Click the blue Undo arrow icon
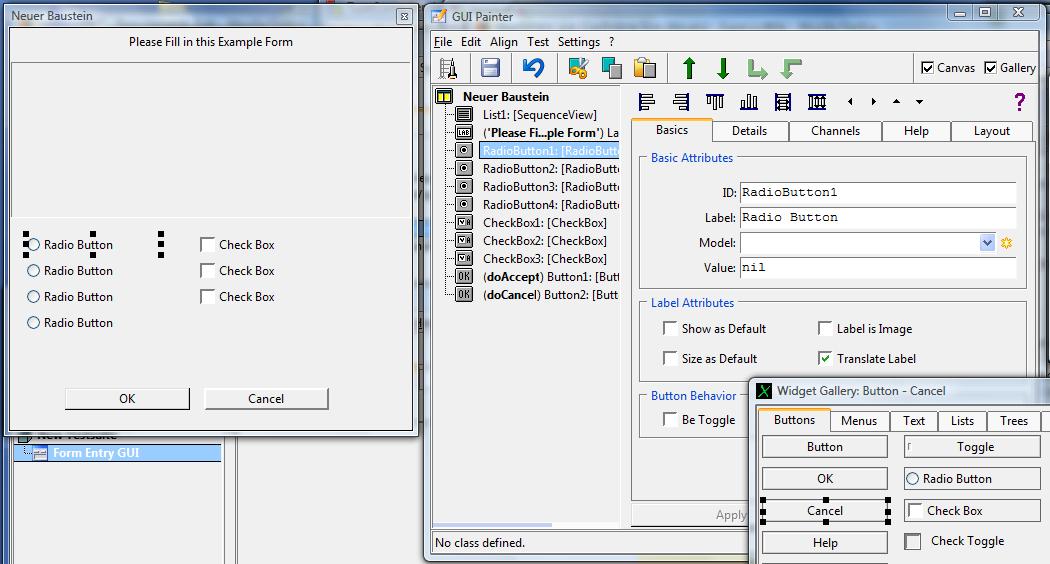 [533, 68]
